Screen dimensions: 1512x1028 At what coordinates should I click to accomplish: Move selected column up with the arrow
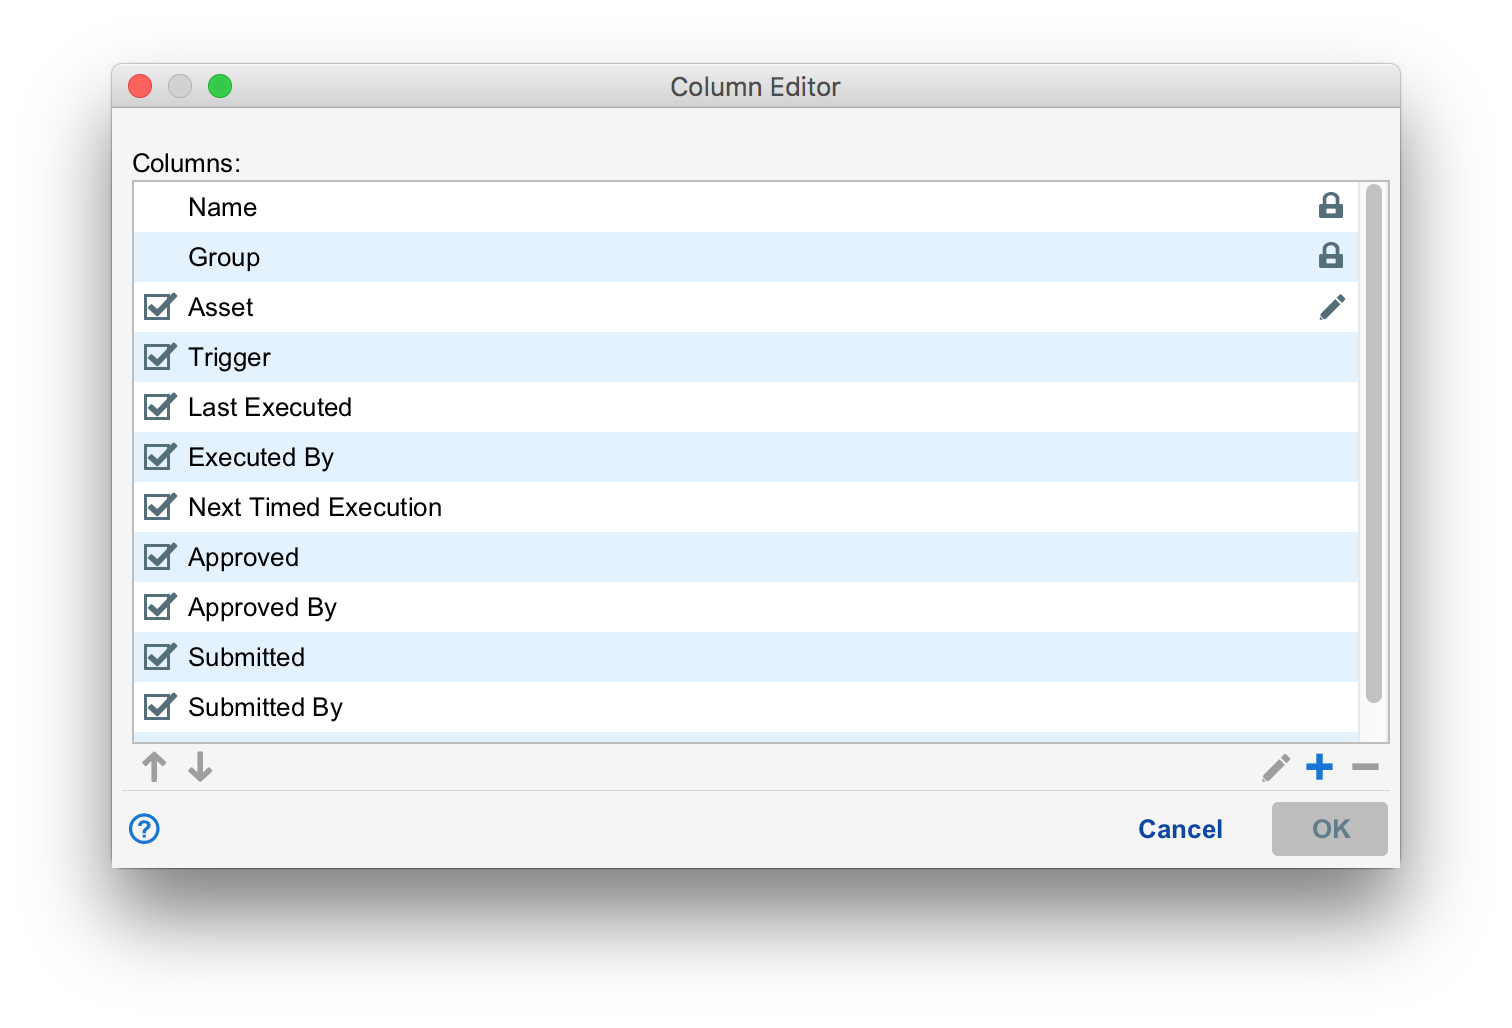[x=154, y=767]
